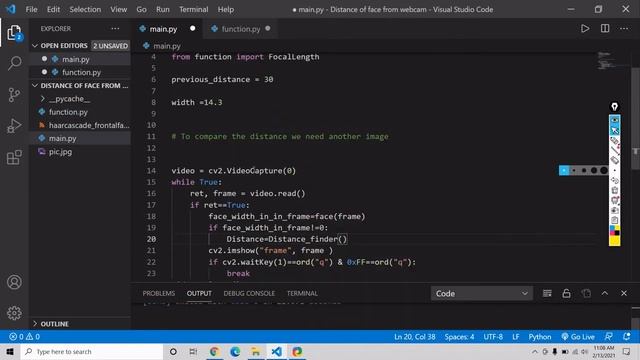Screen dimensions: 640x360
Task: Open File Explorer from the taskbar
Action: [256, 351]
